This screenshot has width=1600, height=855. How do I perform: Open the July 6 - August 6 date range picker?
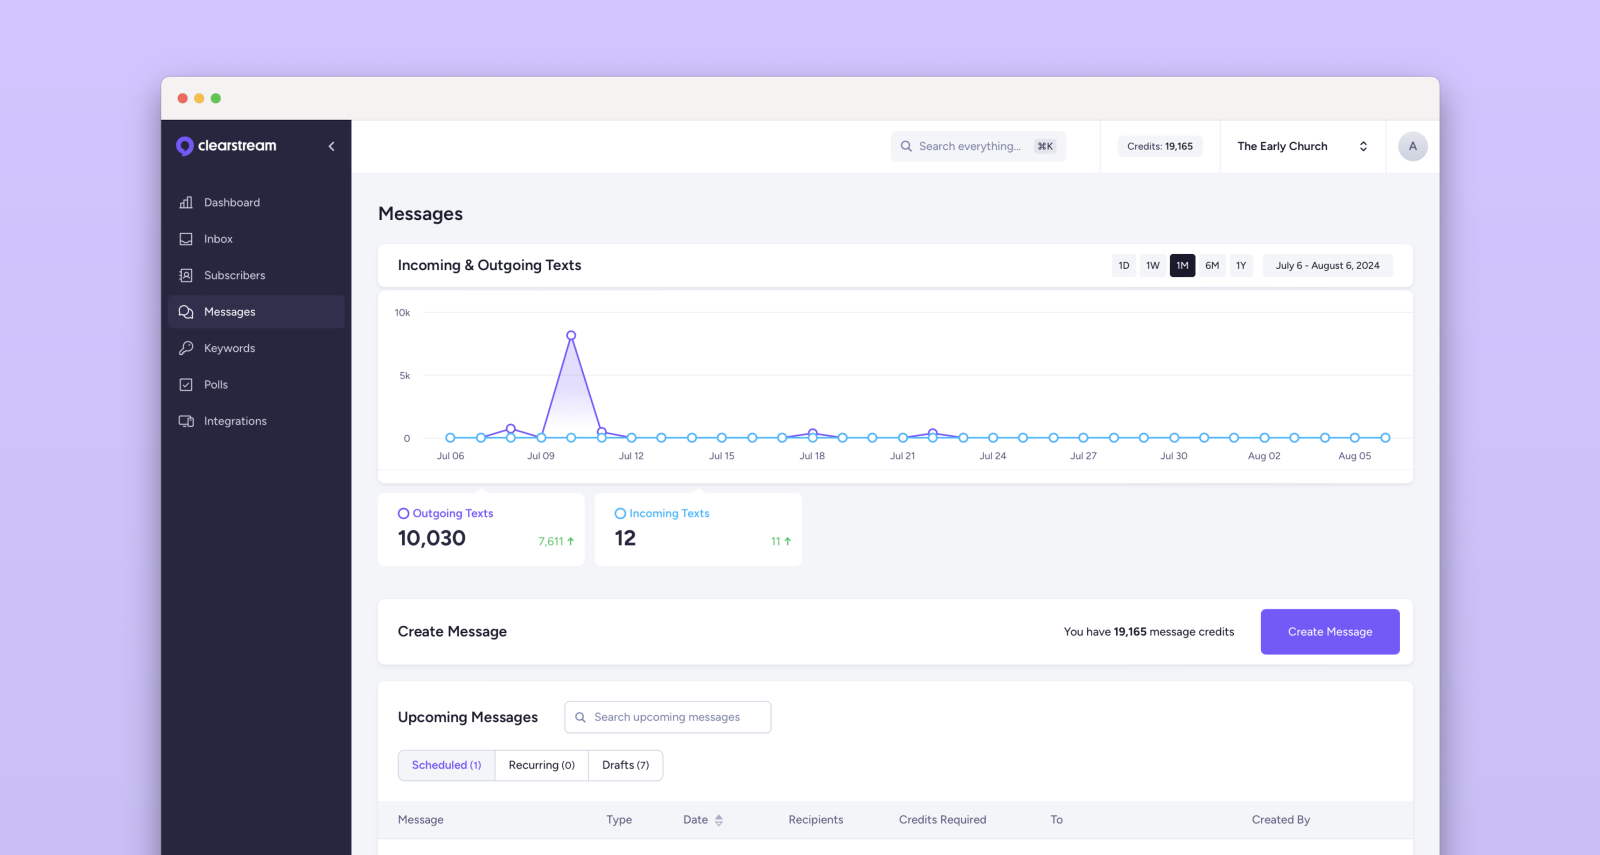click(1327, 266)
